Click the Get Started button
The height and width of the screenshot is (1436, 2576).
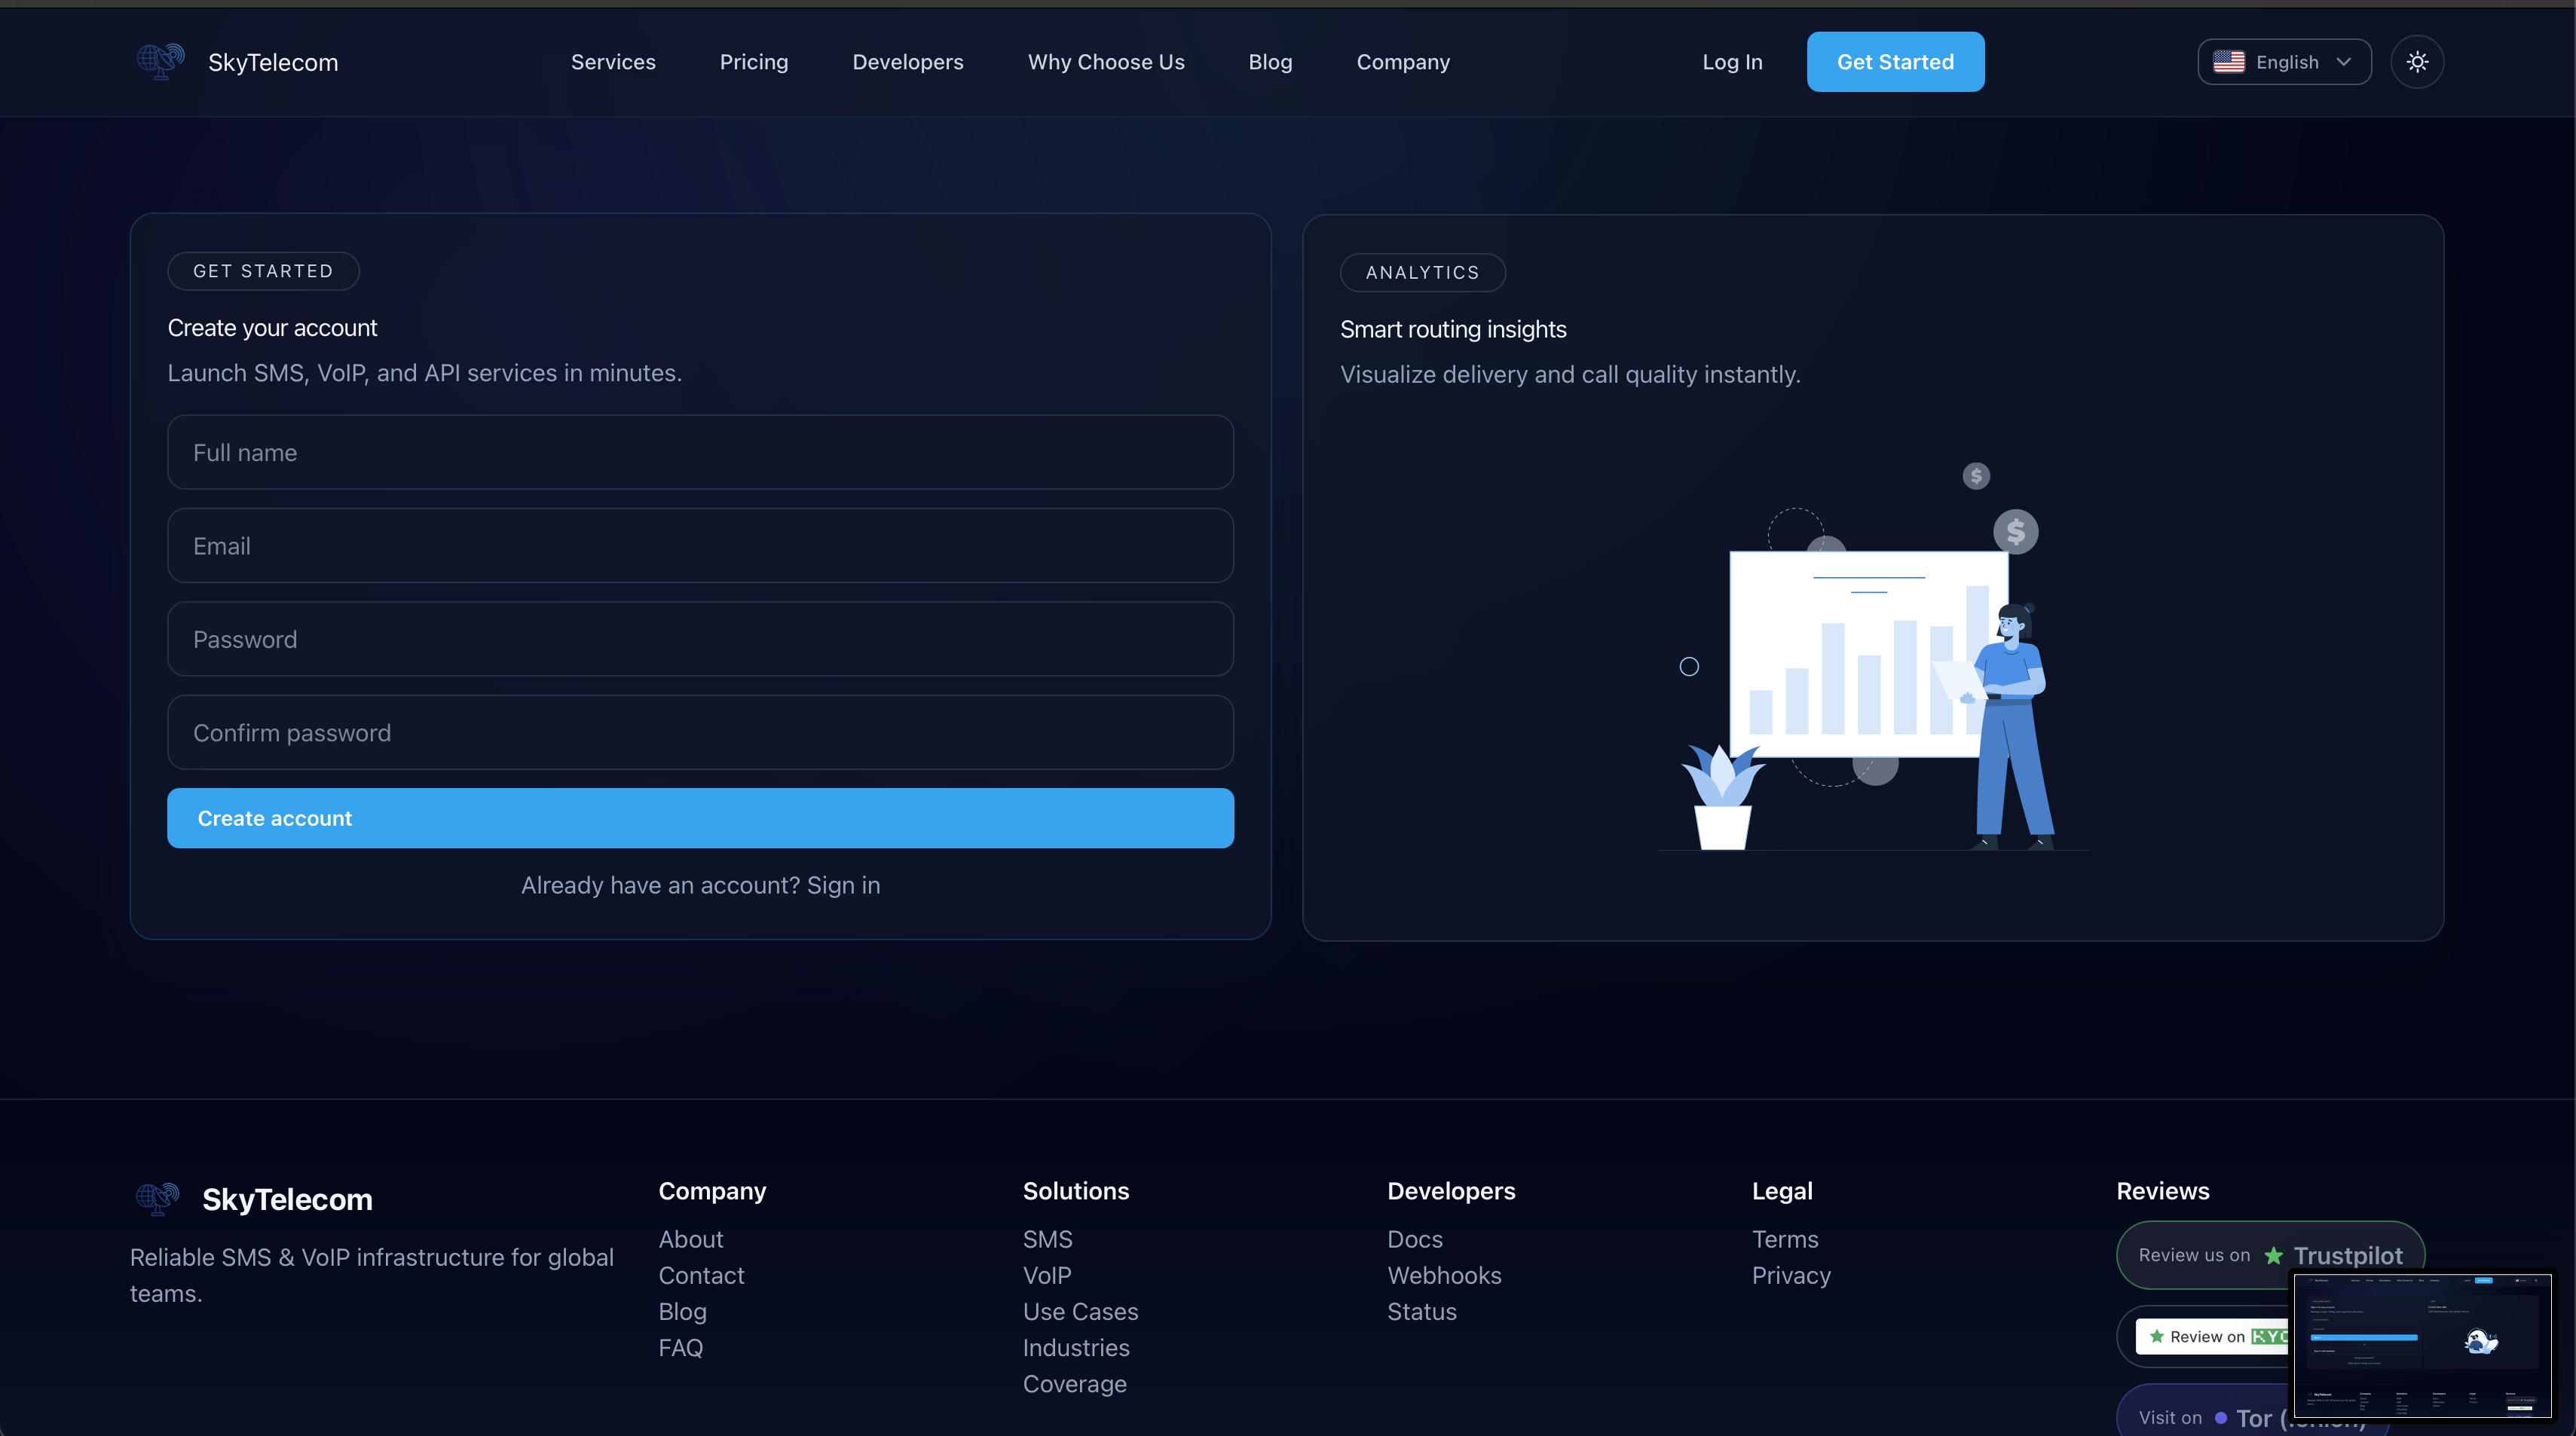pos(1895,61)
